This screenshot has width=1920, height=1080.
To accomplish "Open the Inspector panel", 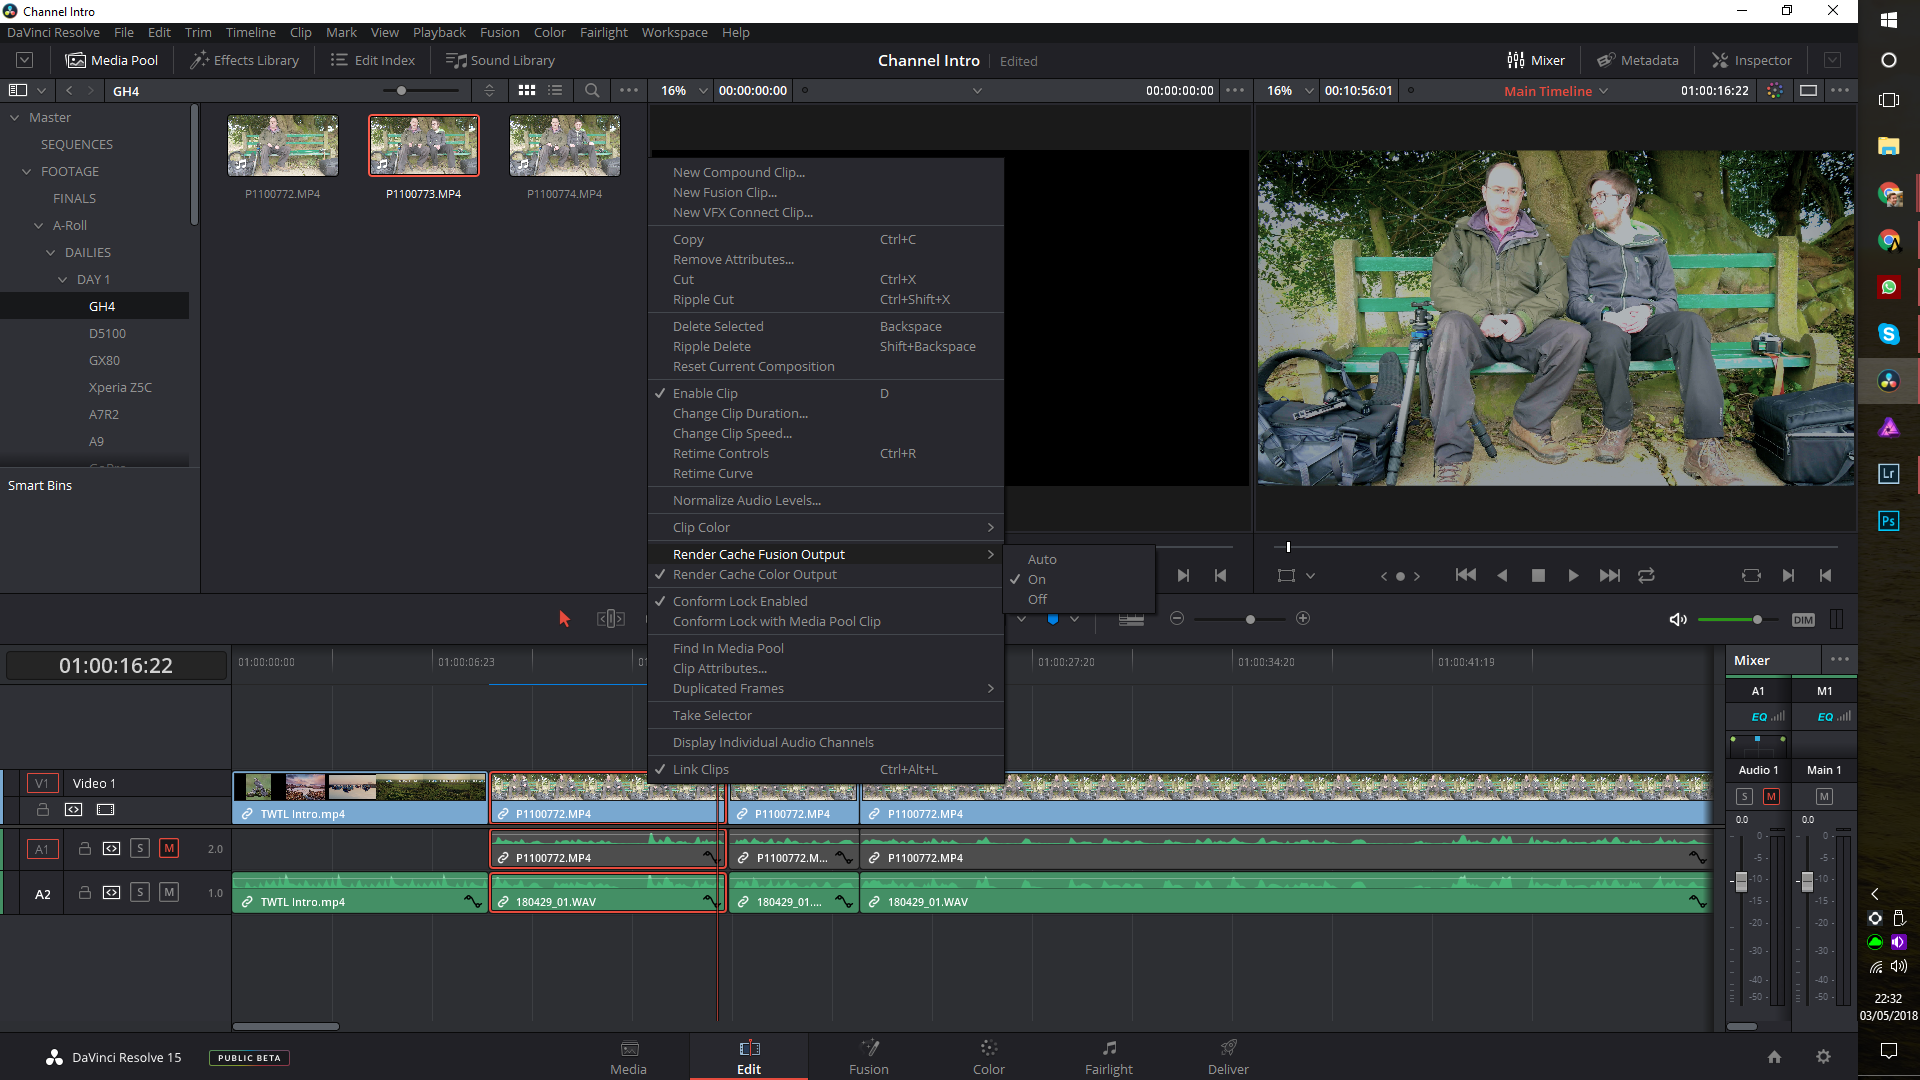I will (1752, 60).
